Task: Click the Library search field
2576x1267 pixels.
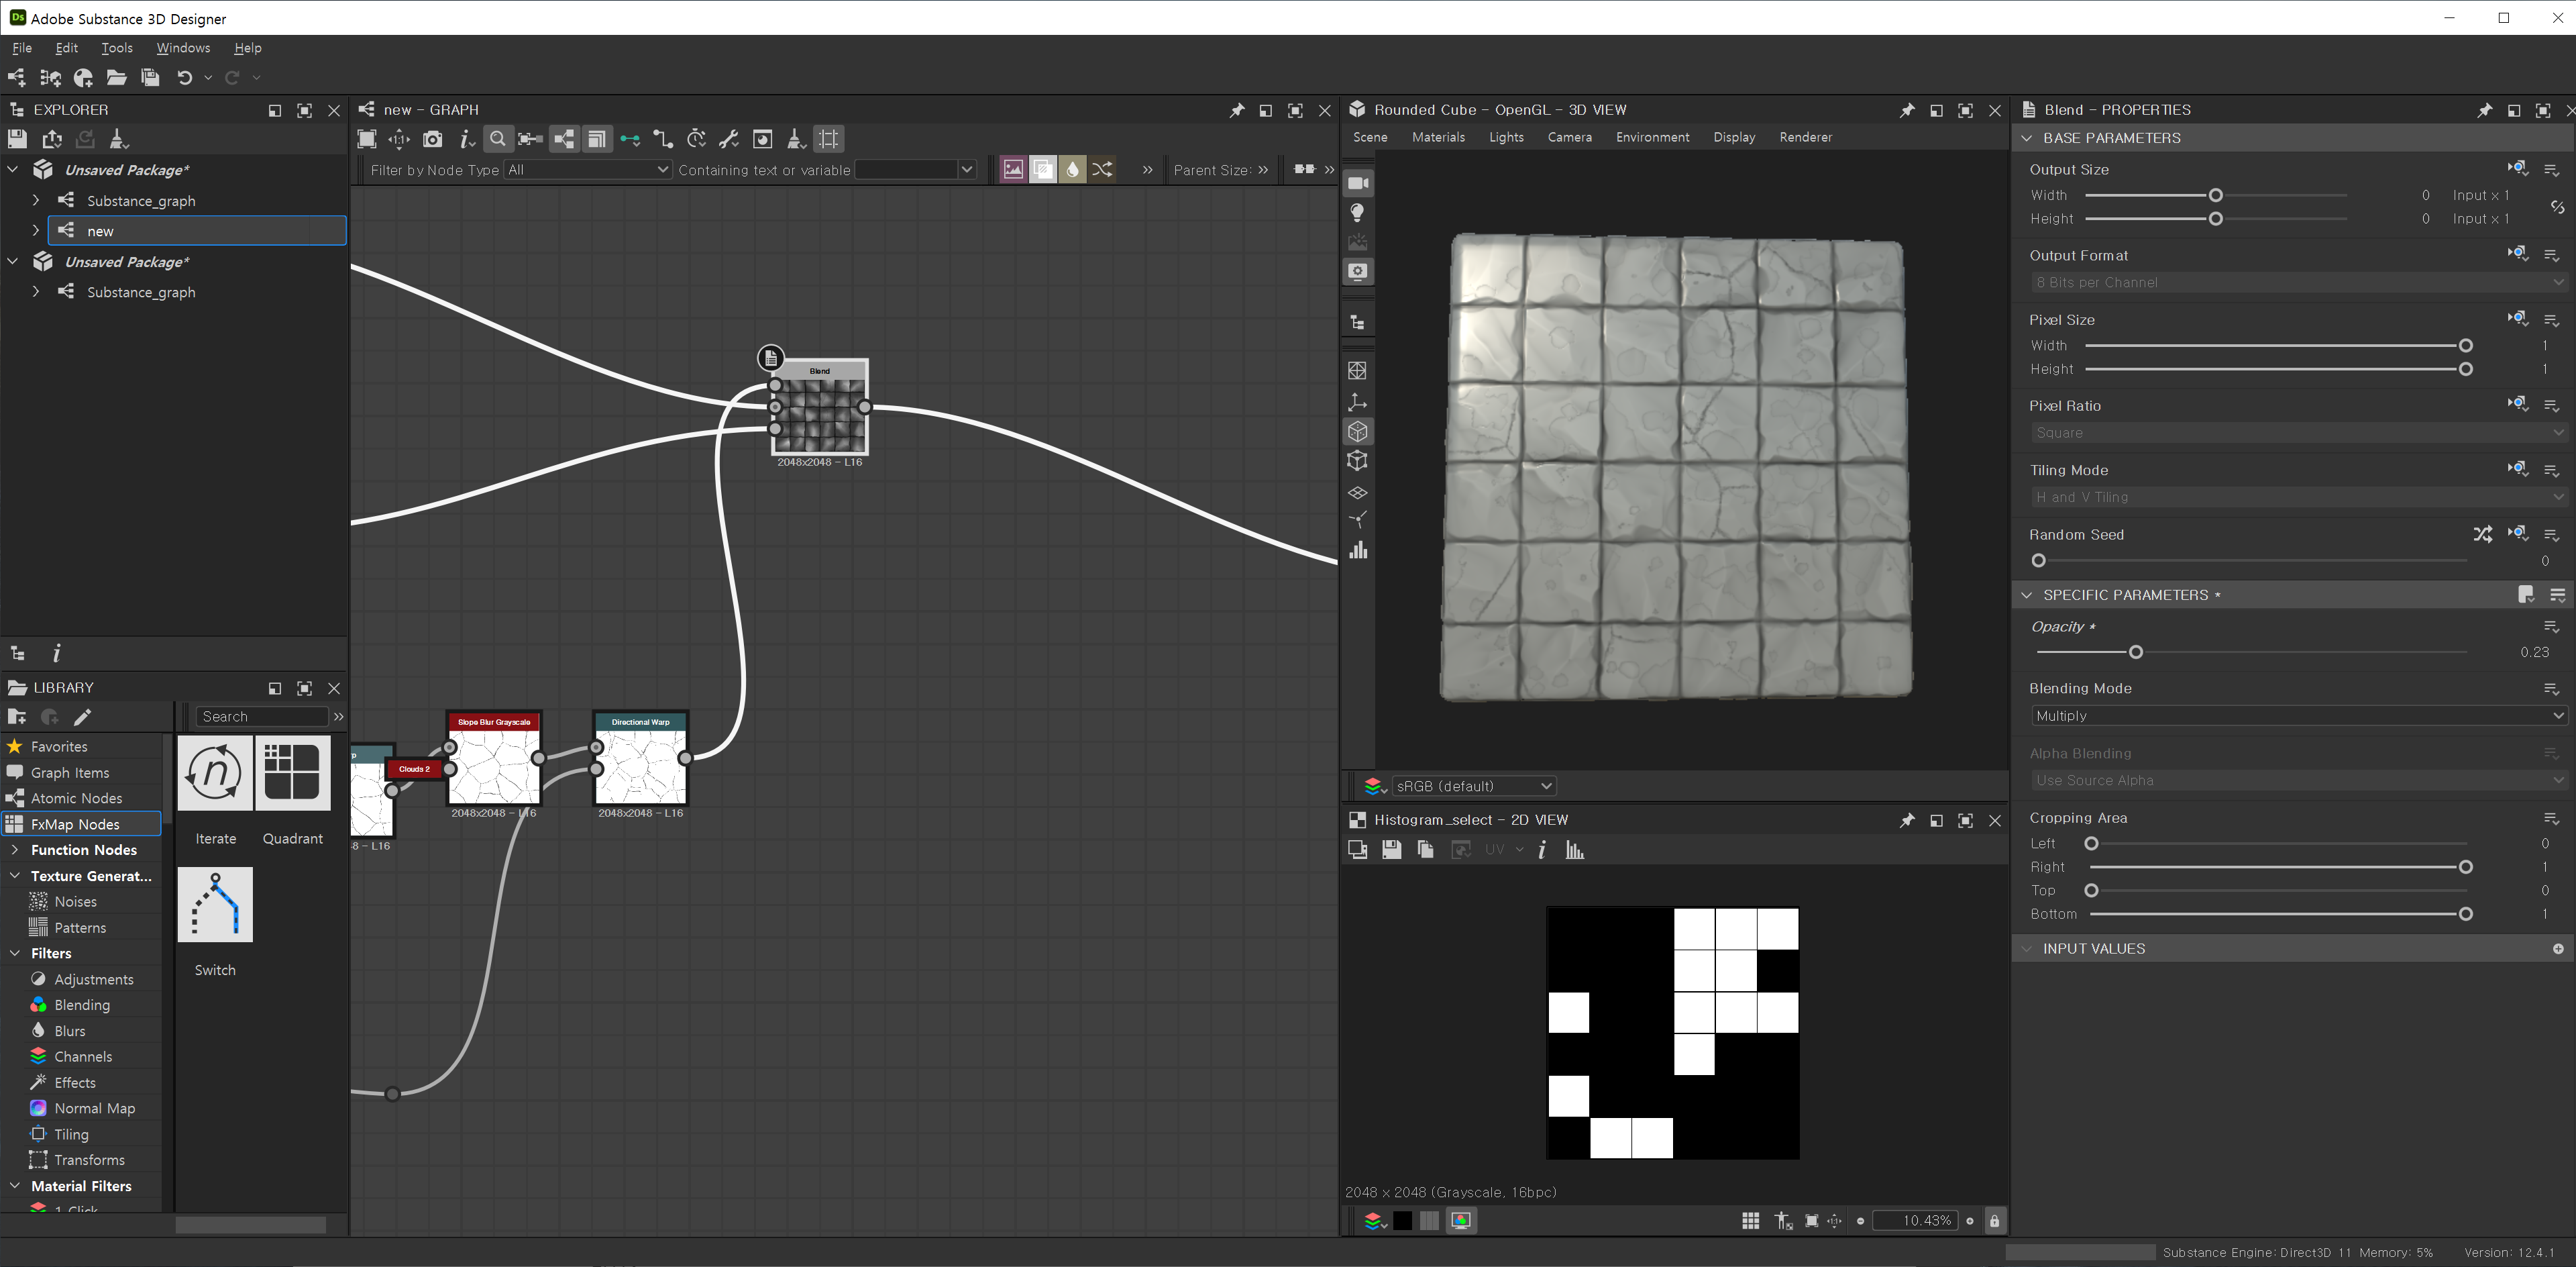Action: [x=262, y=716]
